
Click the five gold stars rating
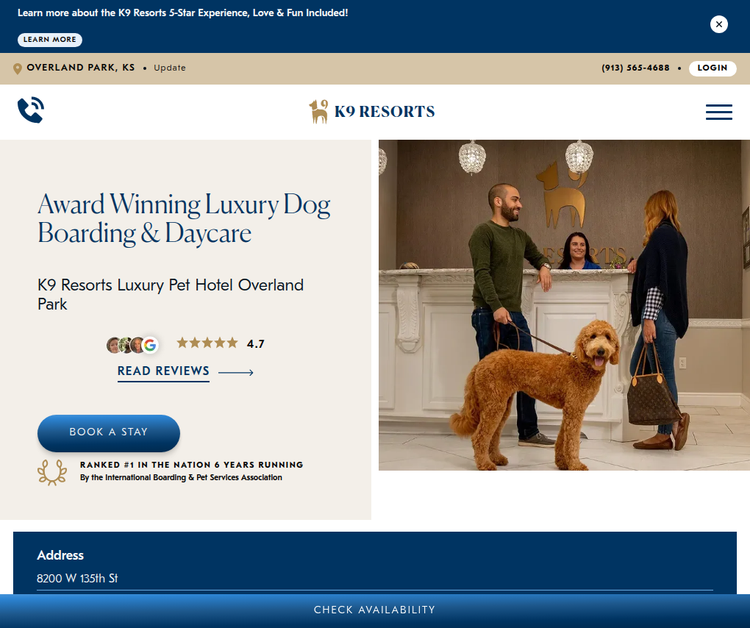click(x=207, y=342)
